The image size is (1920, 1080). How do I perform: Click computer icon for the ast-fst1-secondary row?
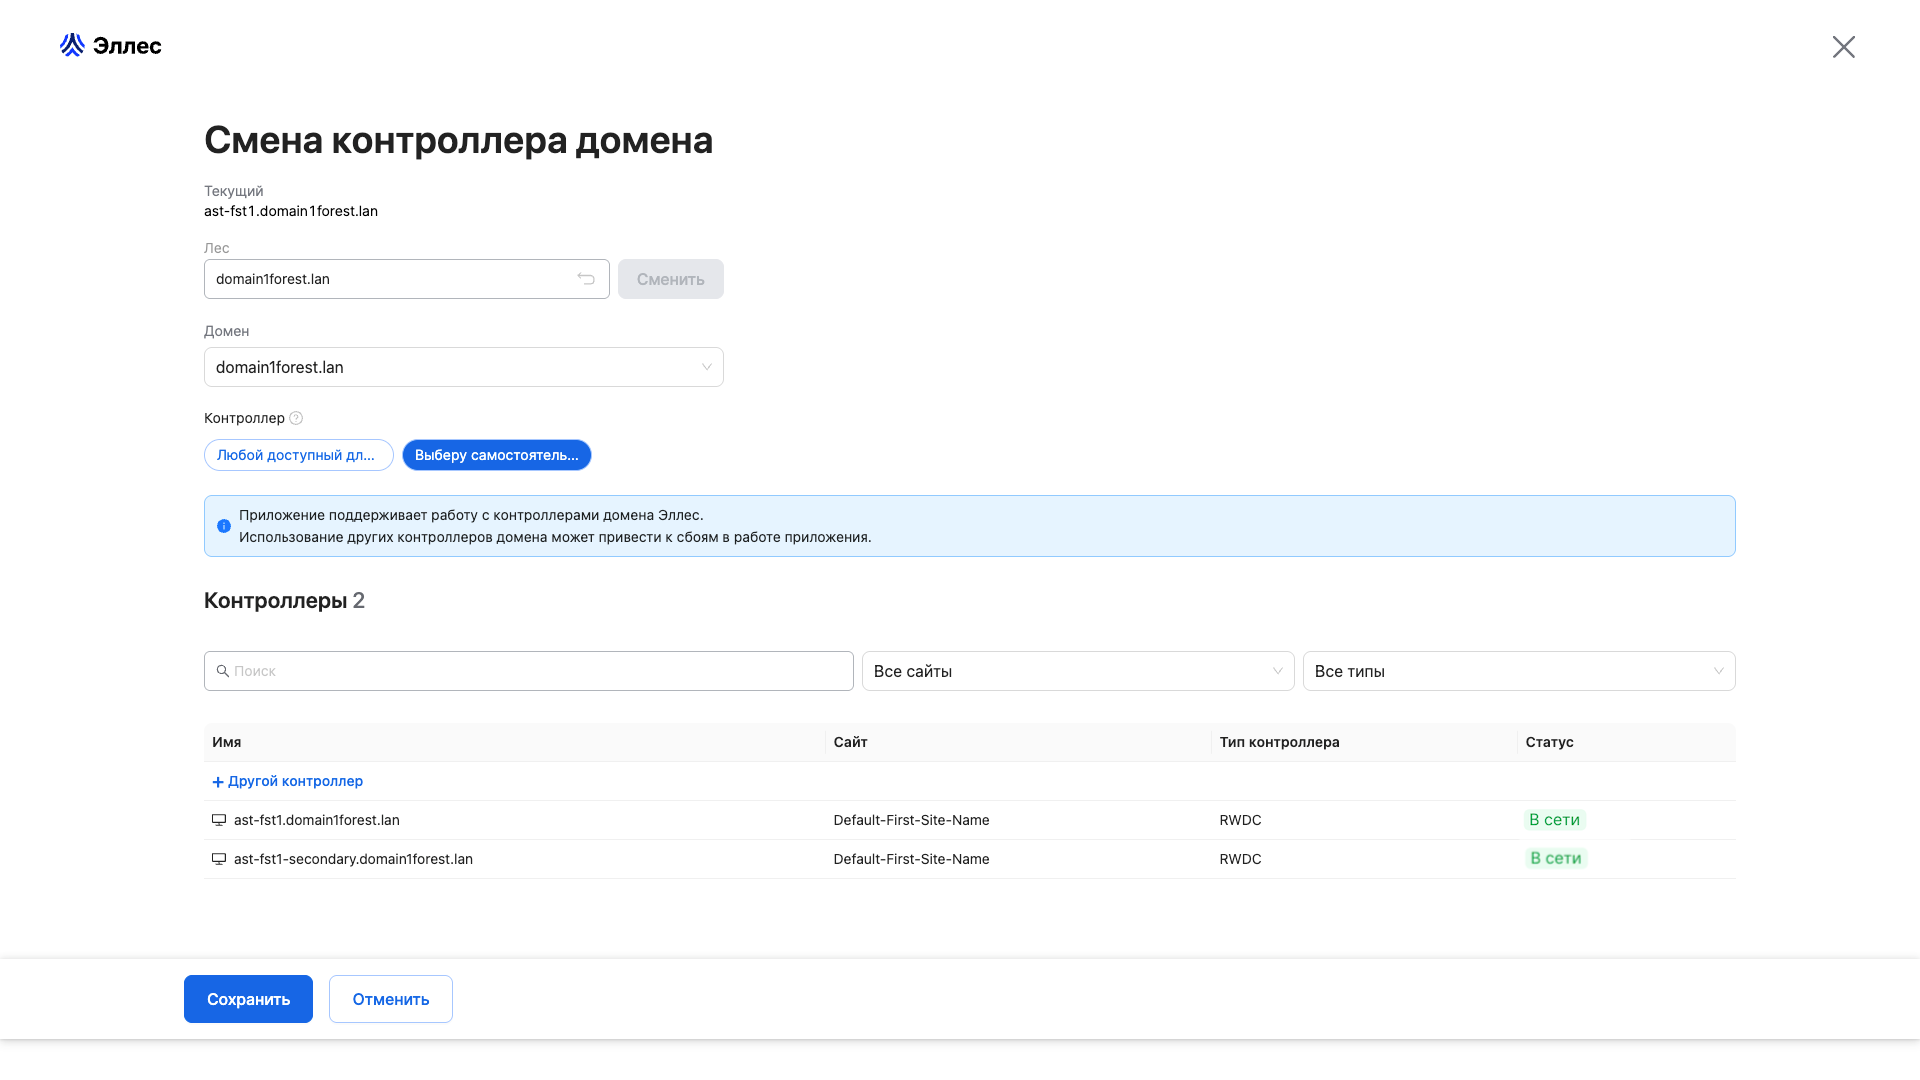click(x=219, y=859)
